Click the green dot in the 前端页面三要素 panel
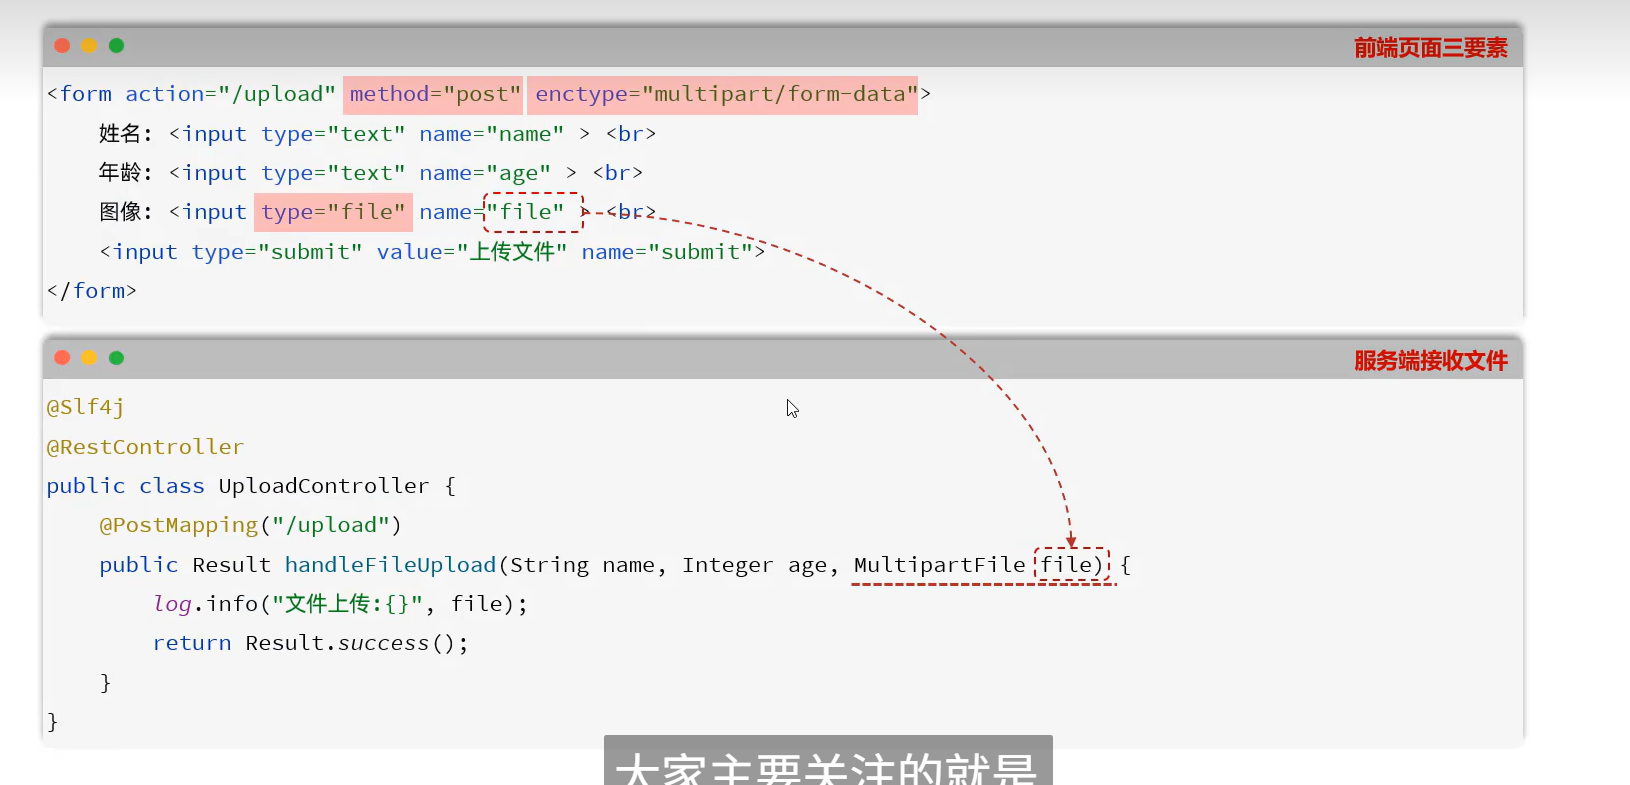1630x785 pixels. [116, 46]
